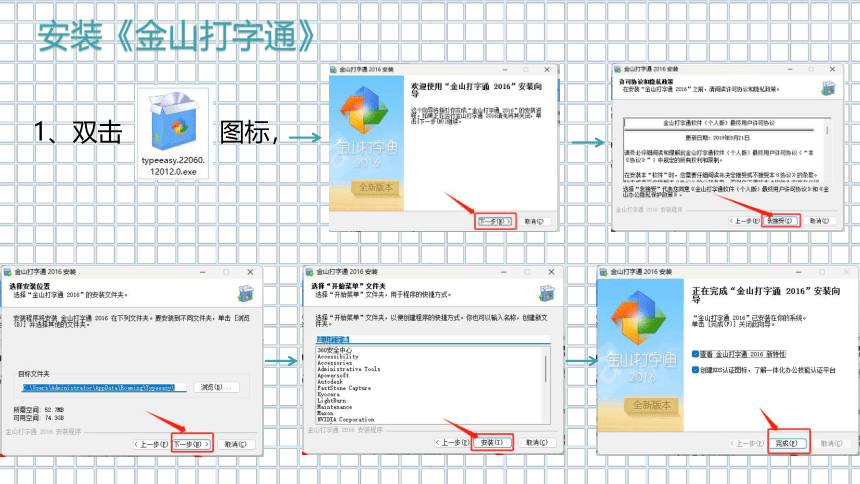
Task: Click the installer box icon in the install location header
Action: click(x=246, y=294)
